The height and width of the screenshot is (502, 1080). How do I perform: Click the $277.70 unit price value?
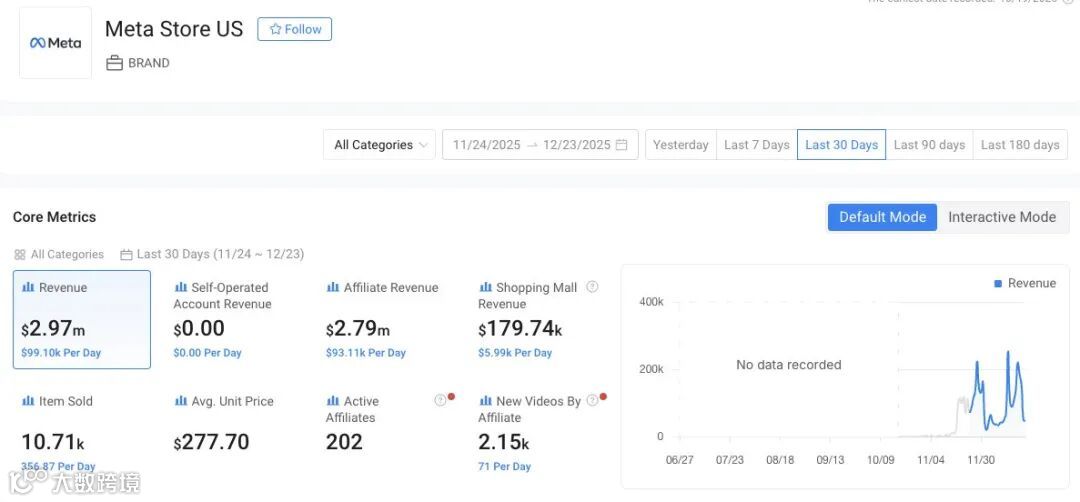pyautogui.click(x=211, y=442)
